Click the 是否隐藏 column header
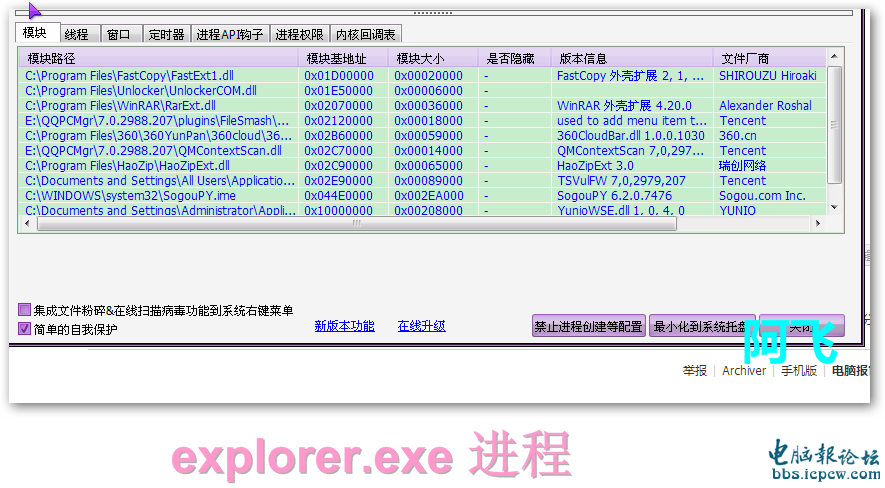 click(x=515, y=58)
